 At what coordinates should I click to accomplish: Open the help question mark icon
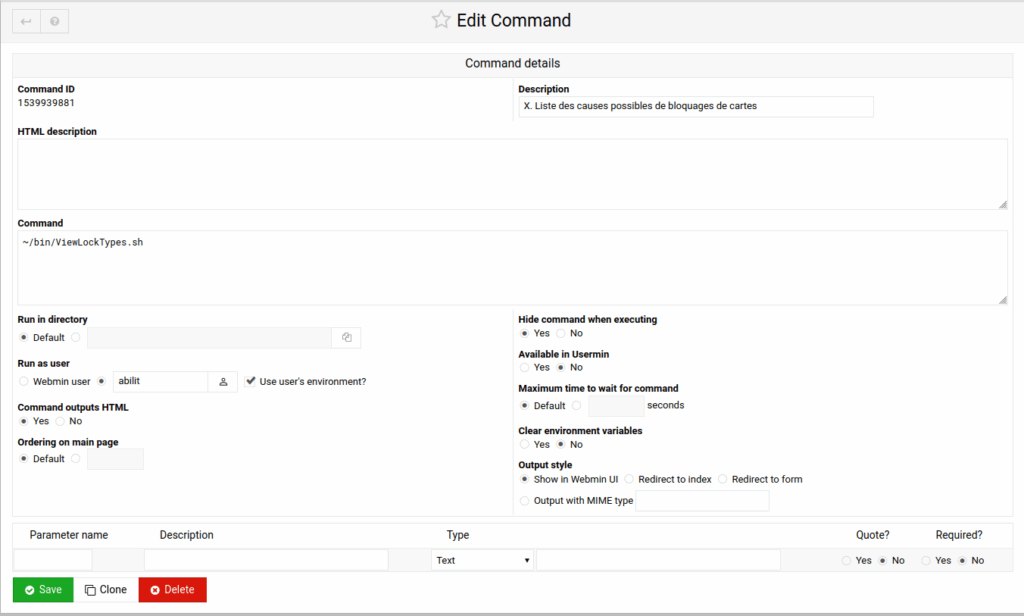tap(55, 22)
